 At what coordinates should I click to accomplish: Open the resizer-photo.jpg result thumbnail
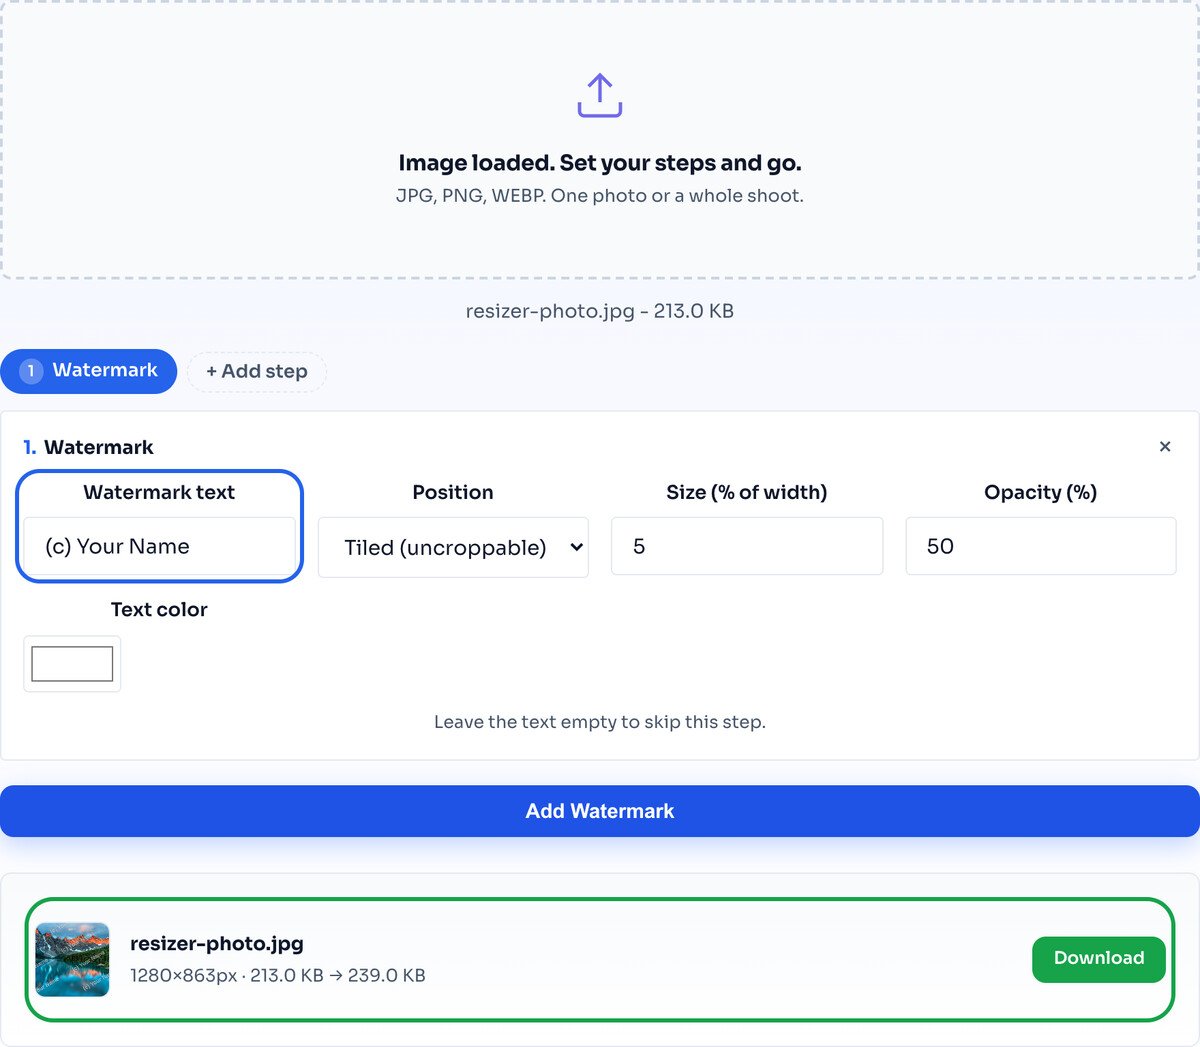pos(72,959)
